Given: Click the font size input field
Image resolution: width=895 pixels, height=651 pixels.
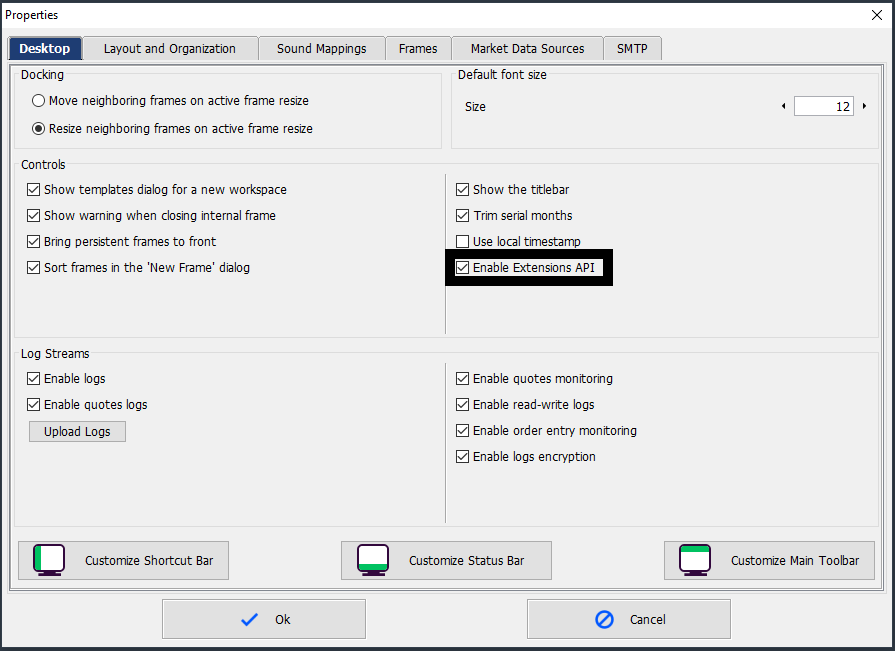Looking at the screenshot, I should 823,106.
